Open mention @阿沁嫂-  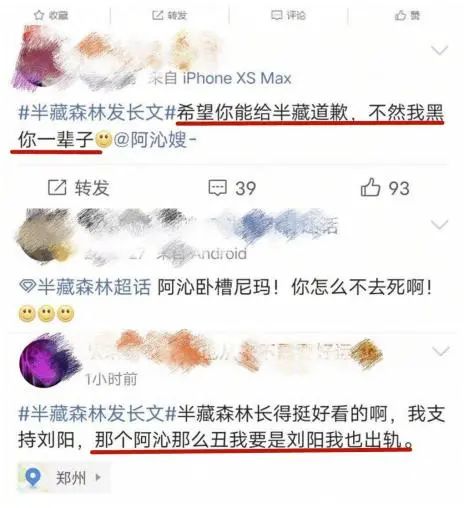[x=155, y=139]
